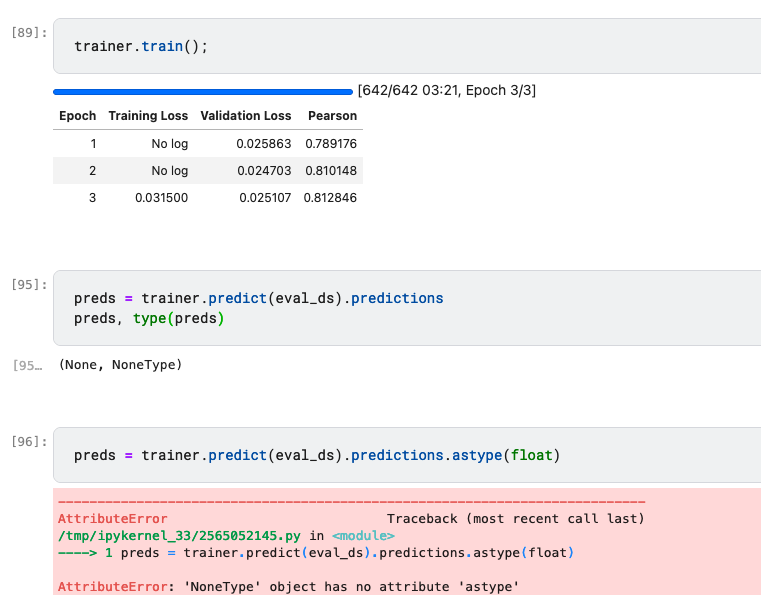
Task: Select validation loss value 0.024703
Action: coord(264,171)
